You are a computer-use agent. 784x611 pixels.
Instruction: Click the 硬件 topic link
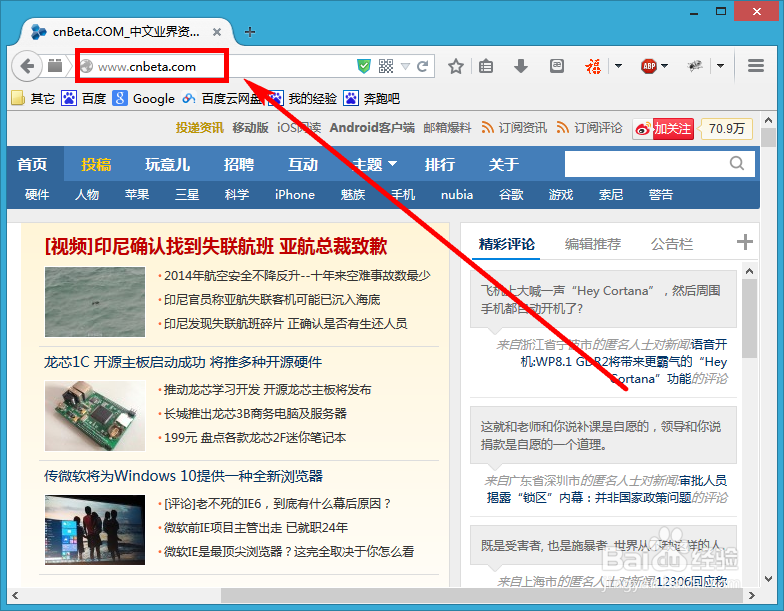[x=37, y=194]
